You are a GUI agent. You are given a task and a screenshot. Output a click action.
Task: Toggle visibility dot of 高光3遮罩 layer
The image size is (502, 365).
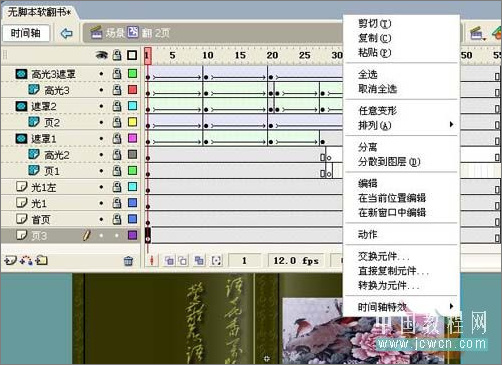pos(101,74)
